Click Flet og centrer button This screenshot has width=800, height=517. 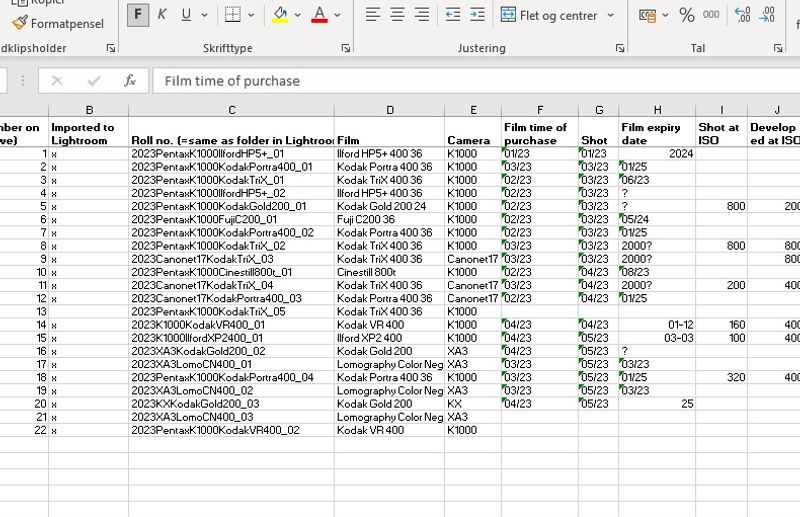548,15
